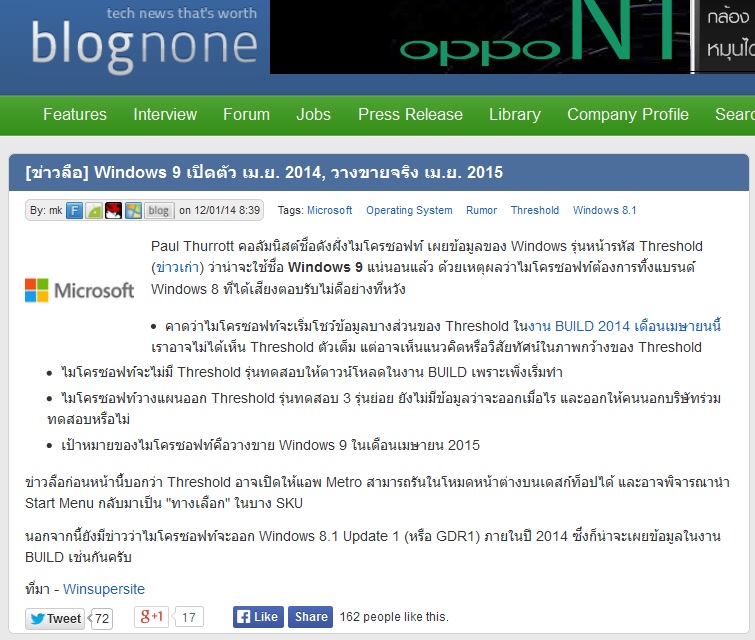Viewport: 755px width, 640px height.
Task: Click the Google +1 button
Action: [151, 616]
